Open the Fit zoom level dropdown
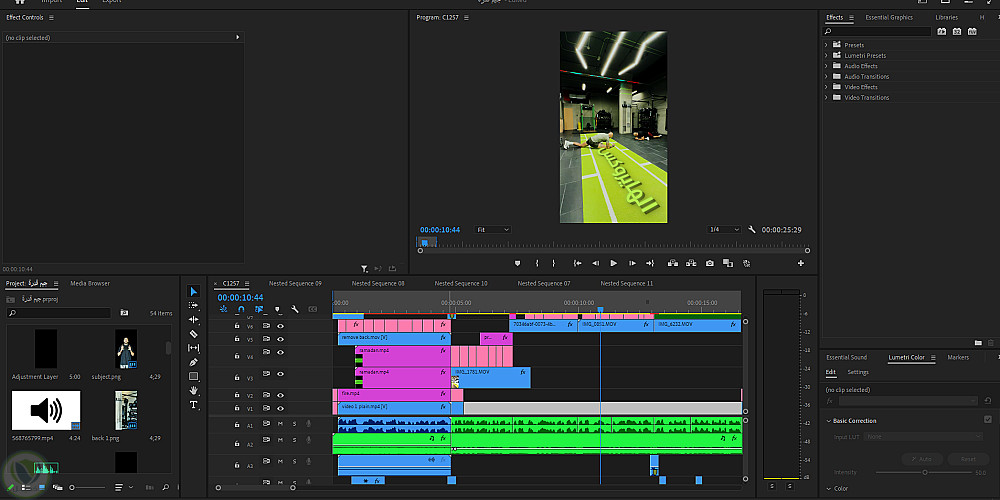This screenshot has width=1000, height=500. [492, 230]
